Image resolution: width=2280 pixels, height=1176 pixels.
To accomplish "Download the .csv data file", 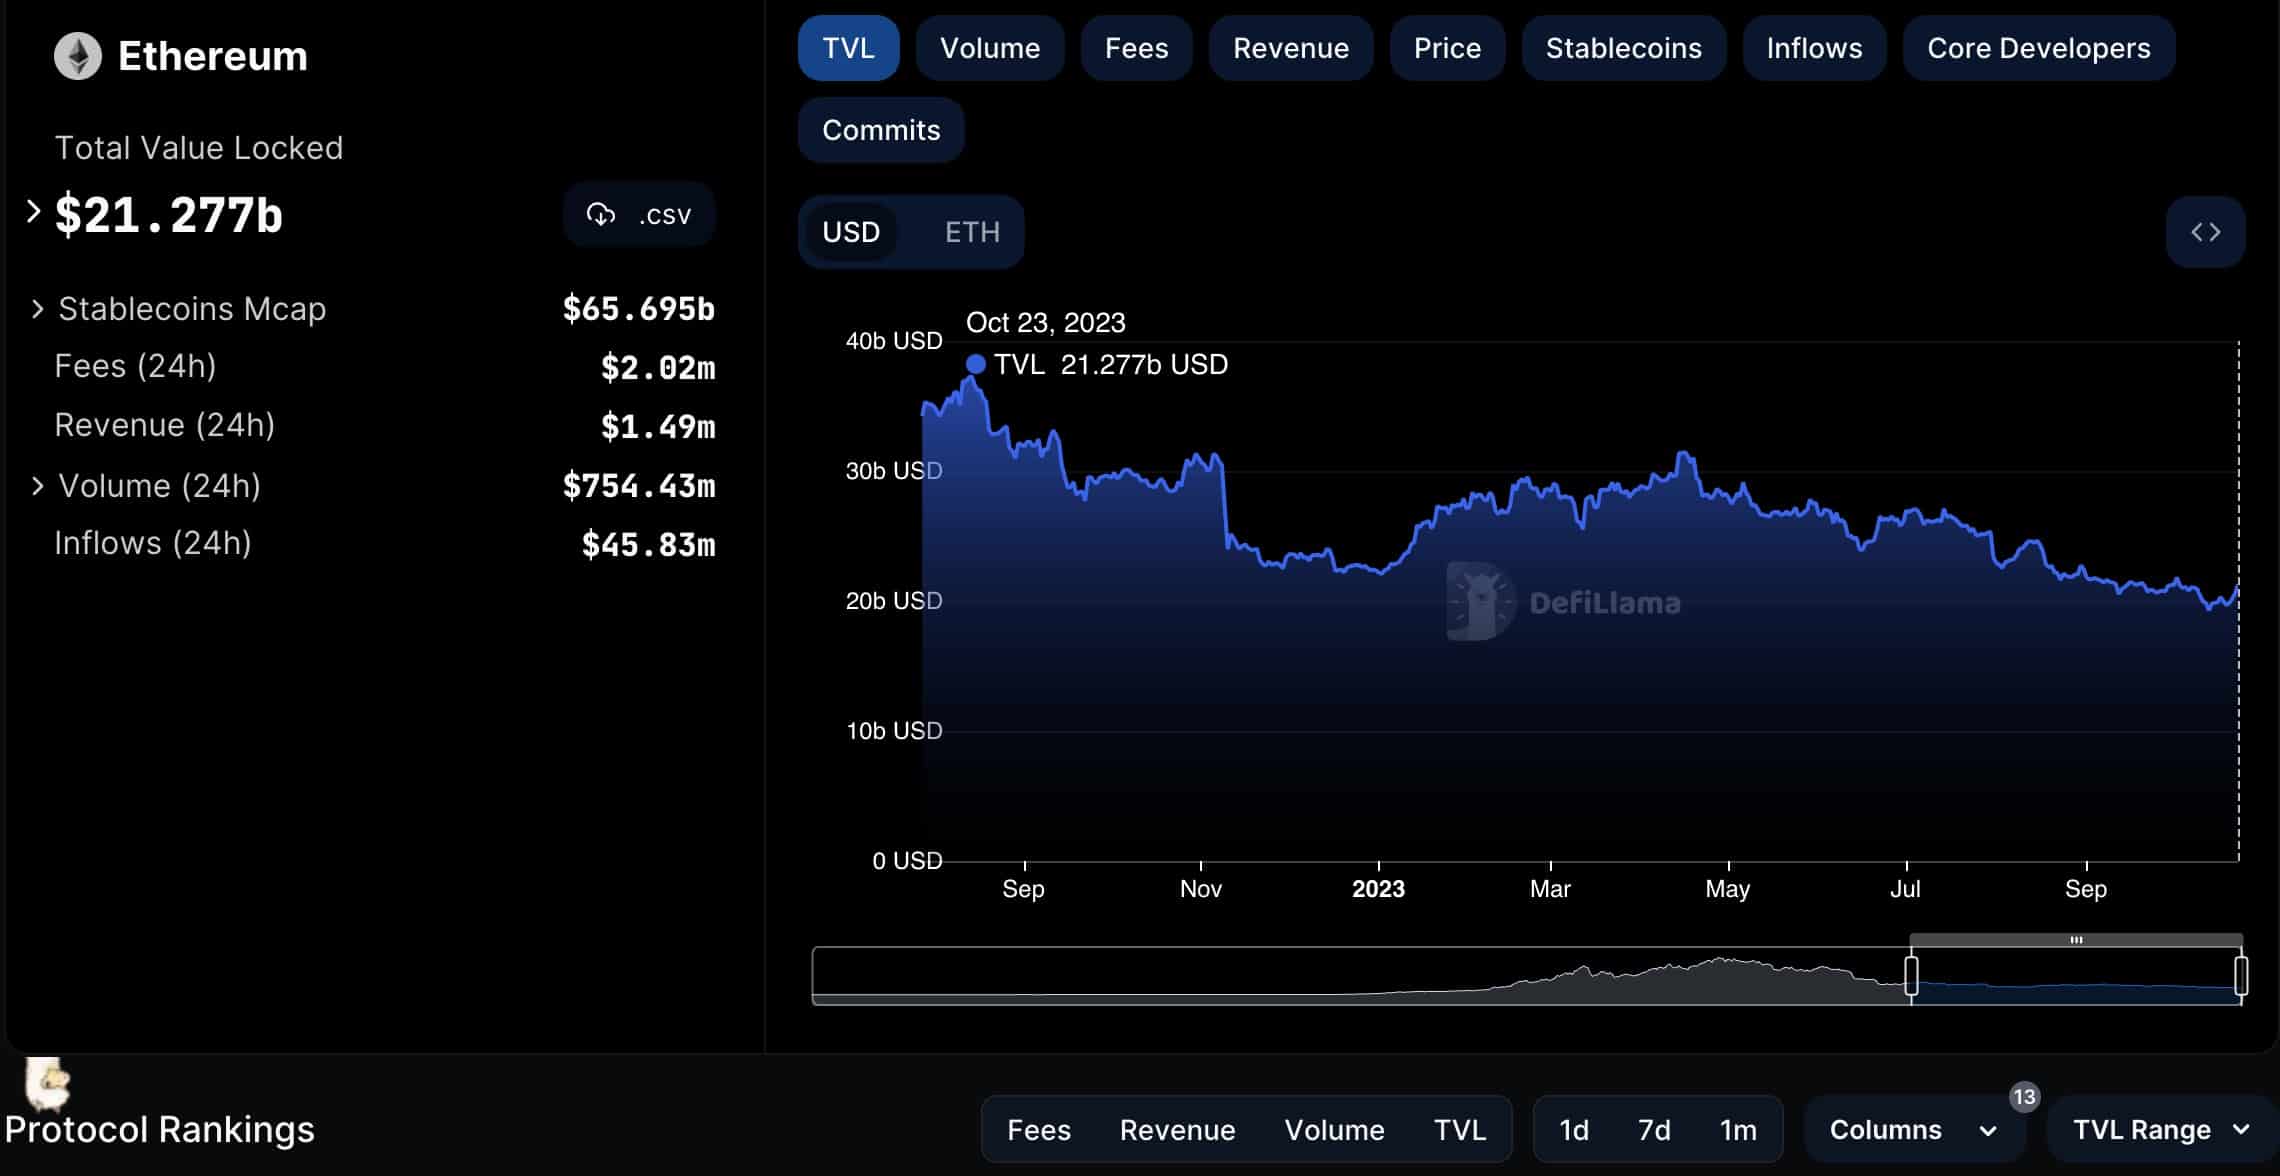I will coord(639,214).
